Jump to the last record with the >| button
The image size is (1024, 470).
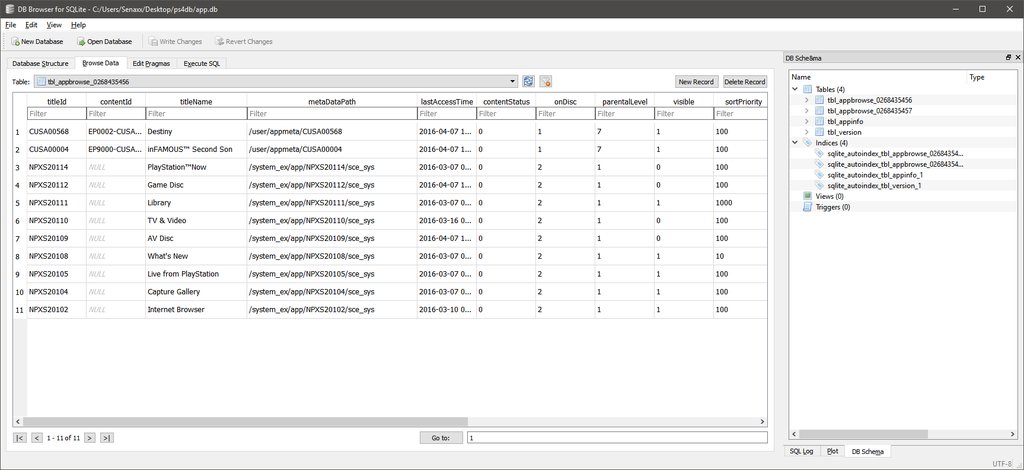[107, 437]
